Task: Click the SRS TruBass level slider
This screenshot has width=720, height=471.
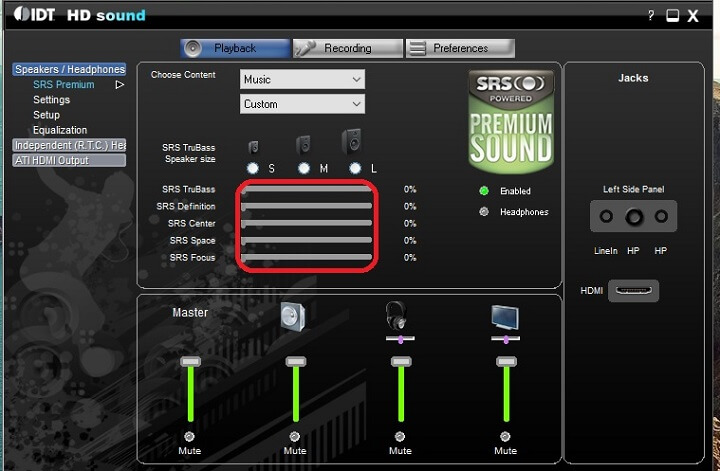Action: 307,189
